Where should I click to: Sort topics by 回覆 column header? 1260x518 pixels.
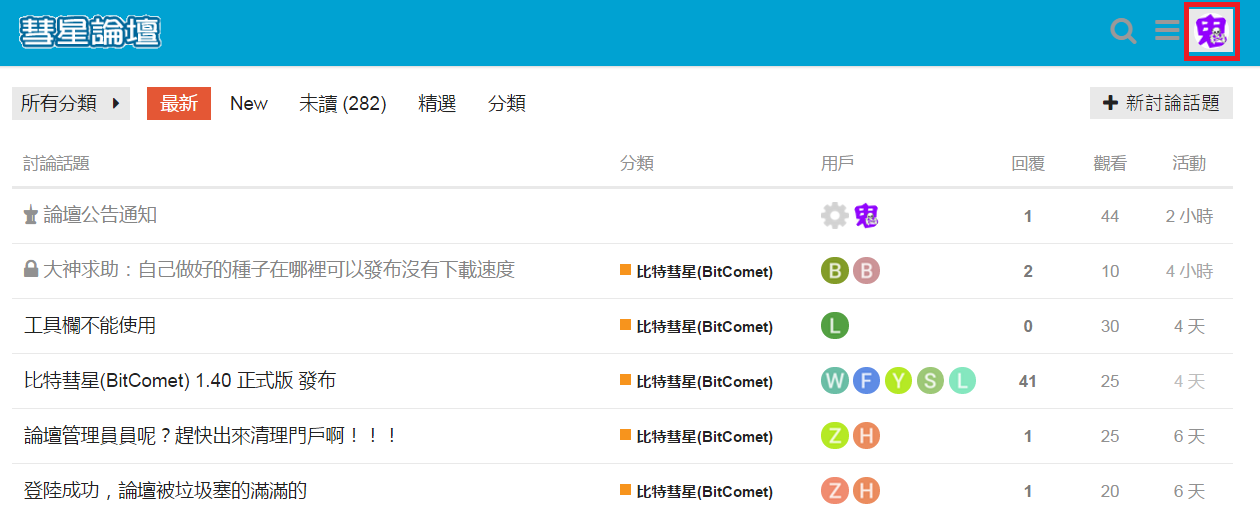pyautogui.click(x=1027, y=163)
